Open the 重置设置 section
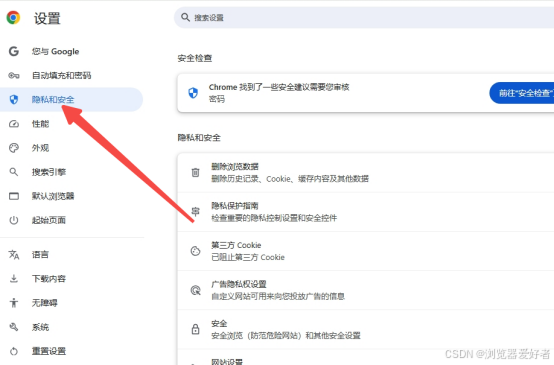 (x=71, y=351)
